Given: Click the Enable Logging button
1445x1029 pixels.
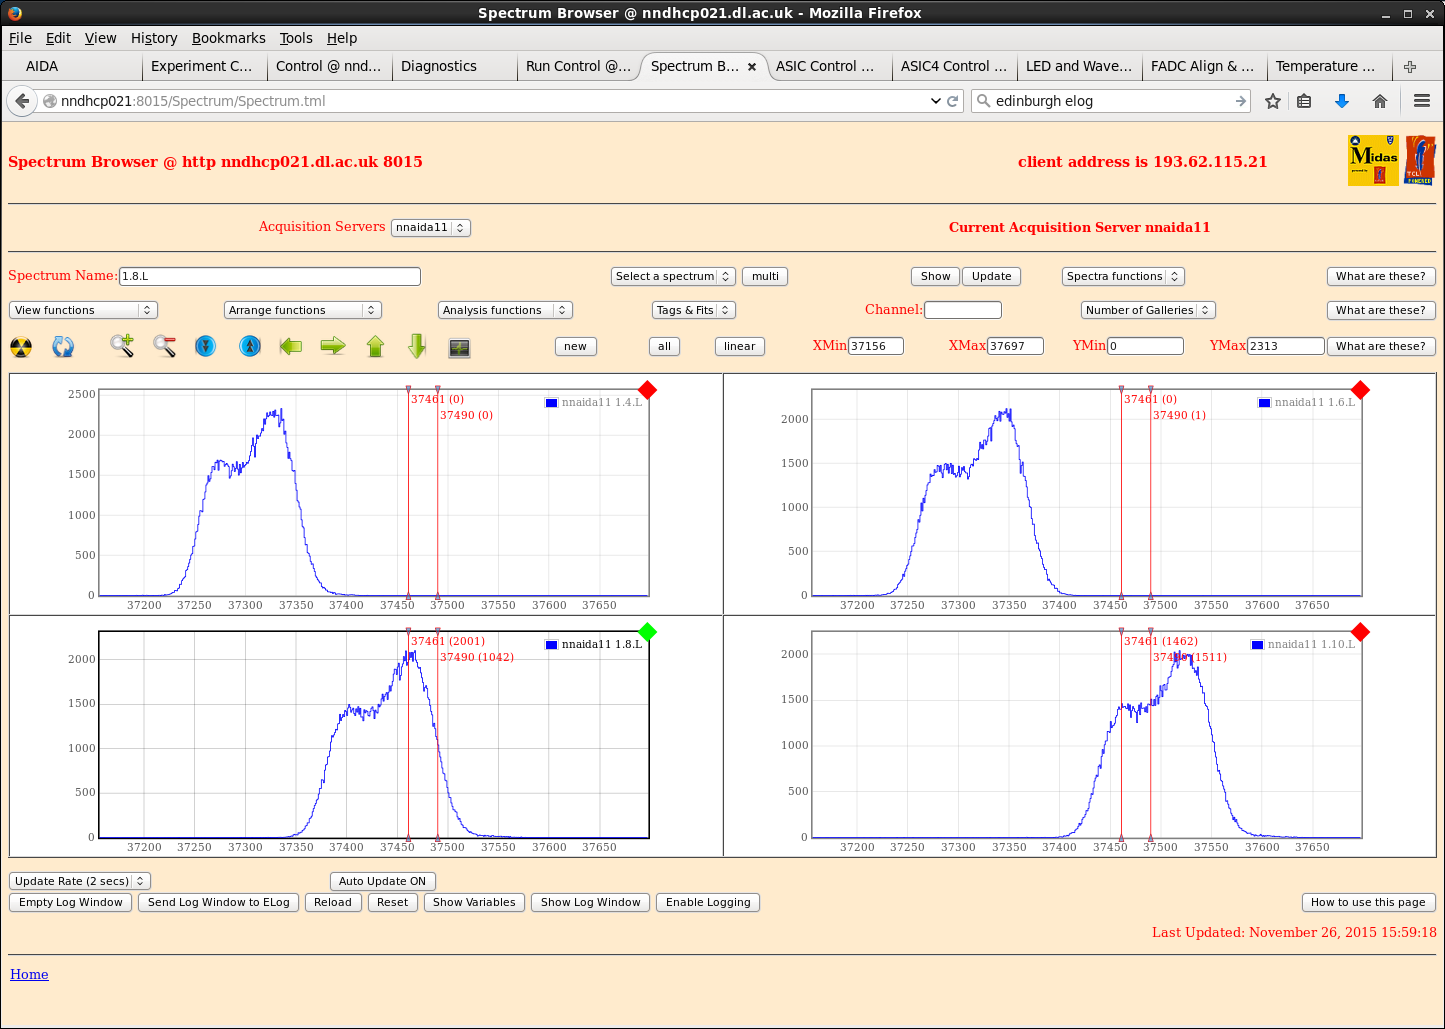Looking at the screenshot, I should coord(708,902).
